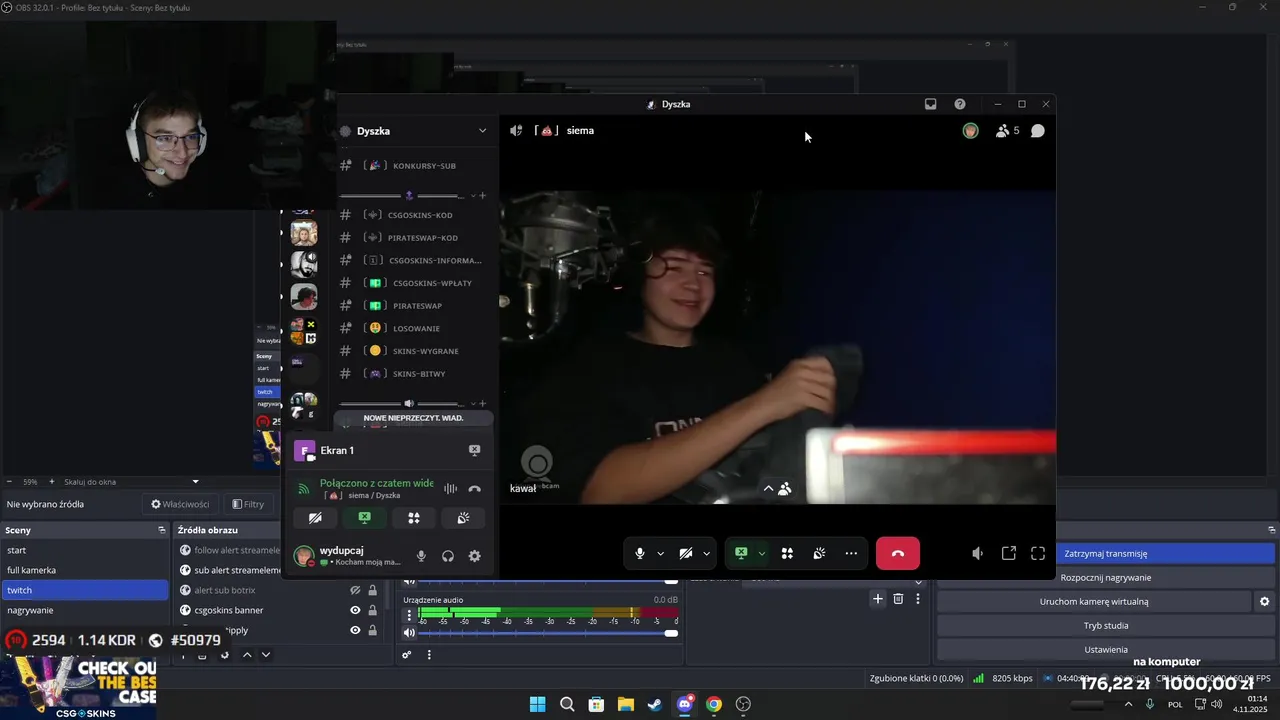
Task: Open Activities in the Discord side panel
Action: pos(413,518)
